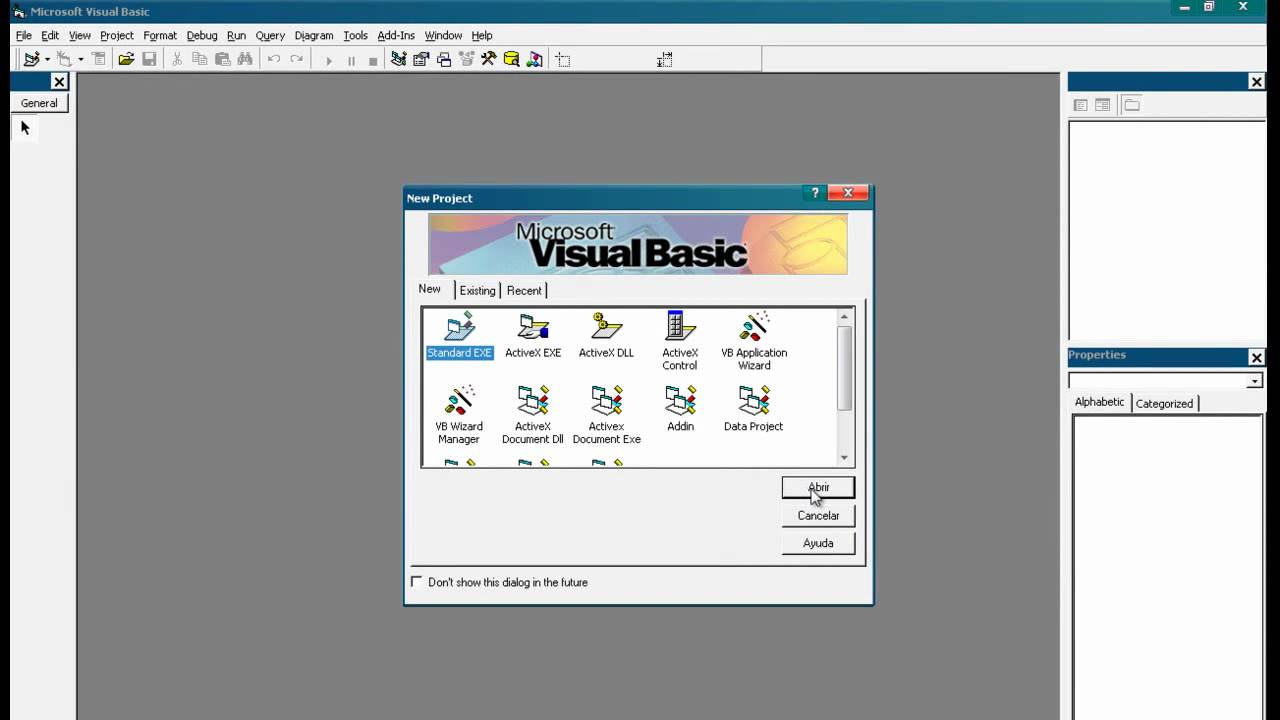Close the toolbox panel
The width and height of the screenshot is (1280, 720).
point(59,82)
